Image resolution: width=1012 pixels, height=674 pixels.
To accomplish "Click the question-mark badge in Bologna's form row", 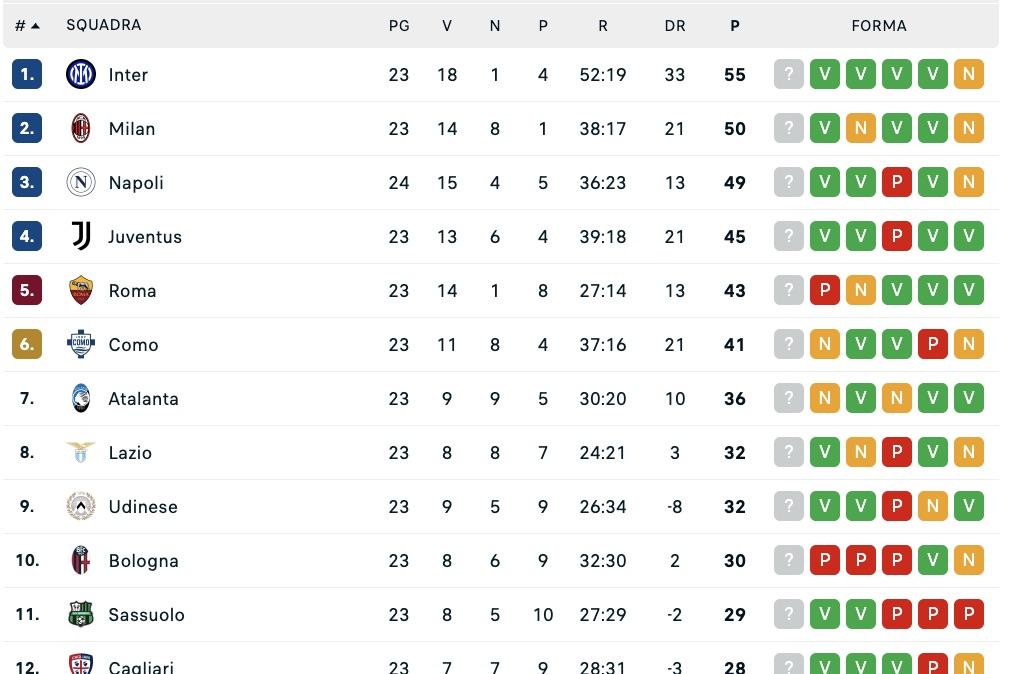I will click(x=789, y=560).
